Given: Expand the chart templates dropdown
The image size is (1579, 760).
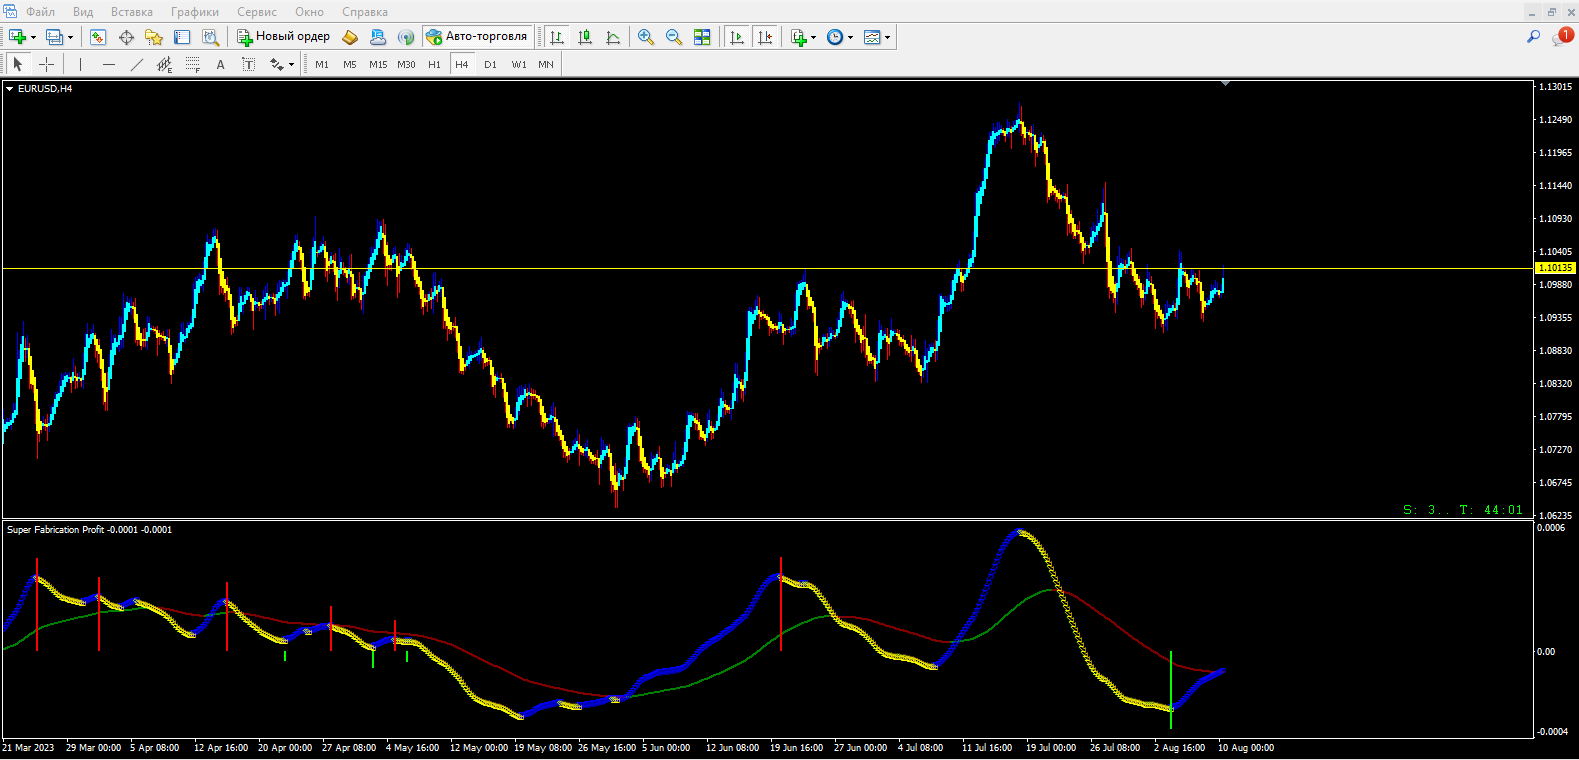Looking at the screenshot, I should click(887, 37).
